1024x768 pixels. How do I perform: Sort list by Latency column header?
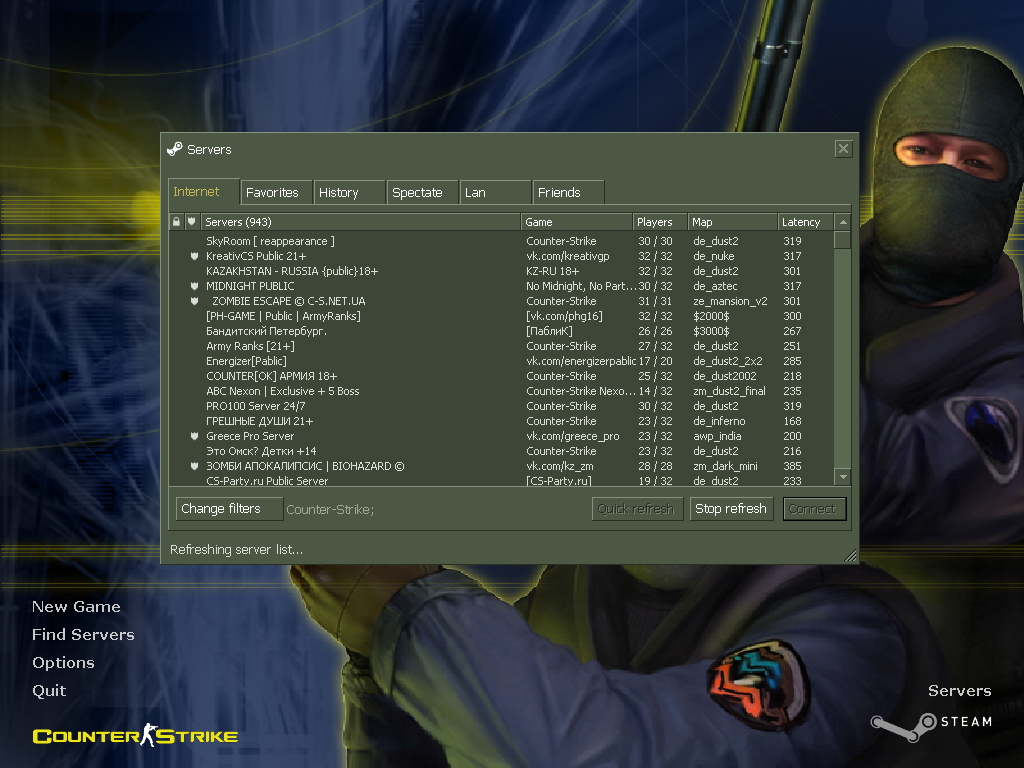(x=806, y=222)
